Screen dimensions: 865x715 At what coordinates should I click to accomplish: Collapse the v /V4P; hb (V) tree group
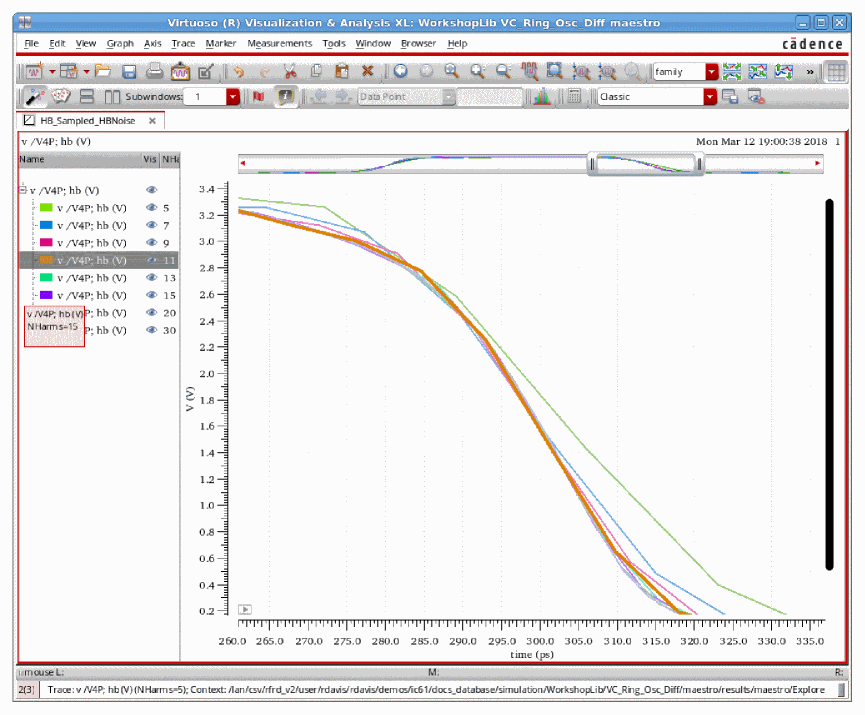tap(23, 189)
